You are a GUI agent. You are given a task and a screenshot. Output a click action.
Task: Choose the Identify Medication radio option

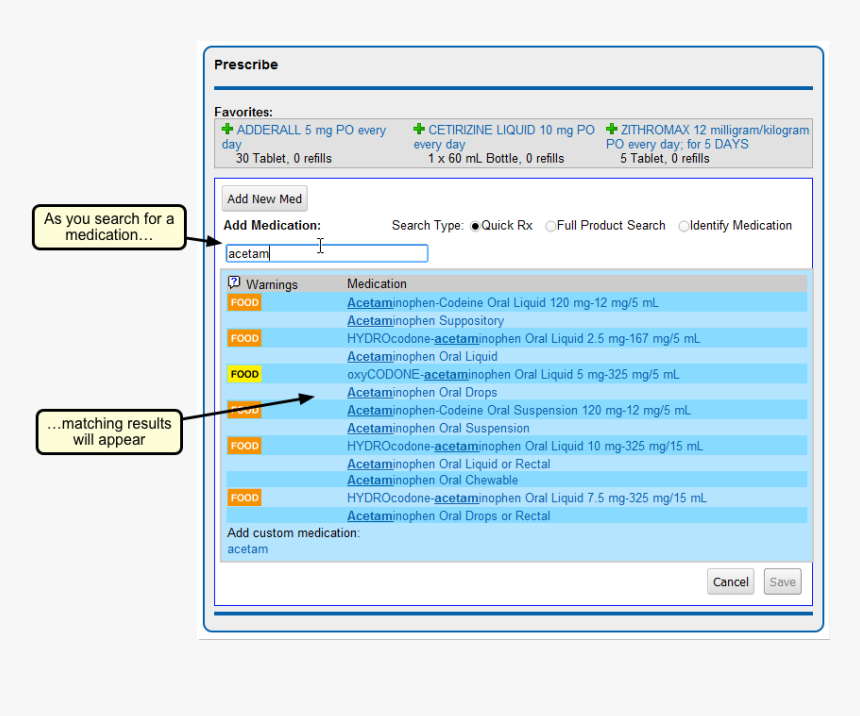click(684, 226)
